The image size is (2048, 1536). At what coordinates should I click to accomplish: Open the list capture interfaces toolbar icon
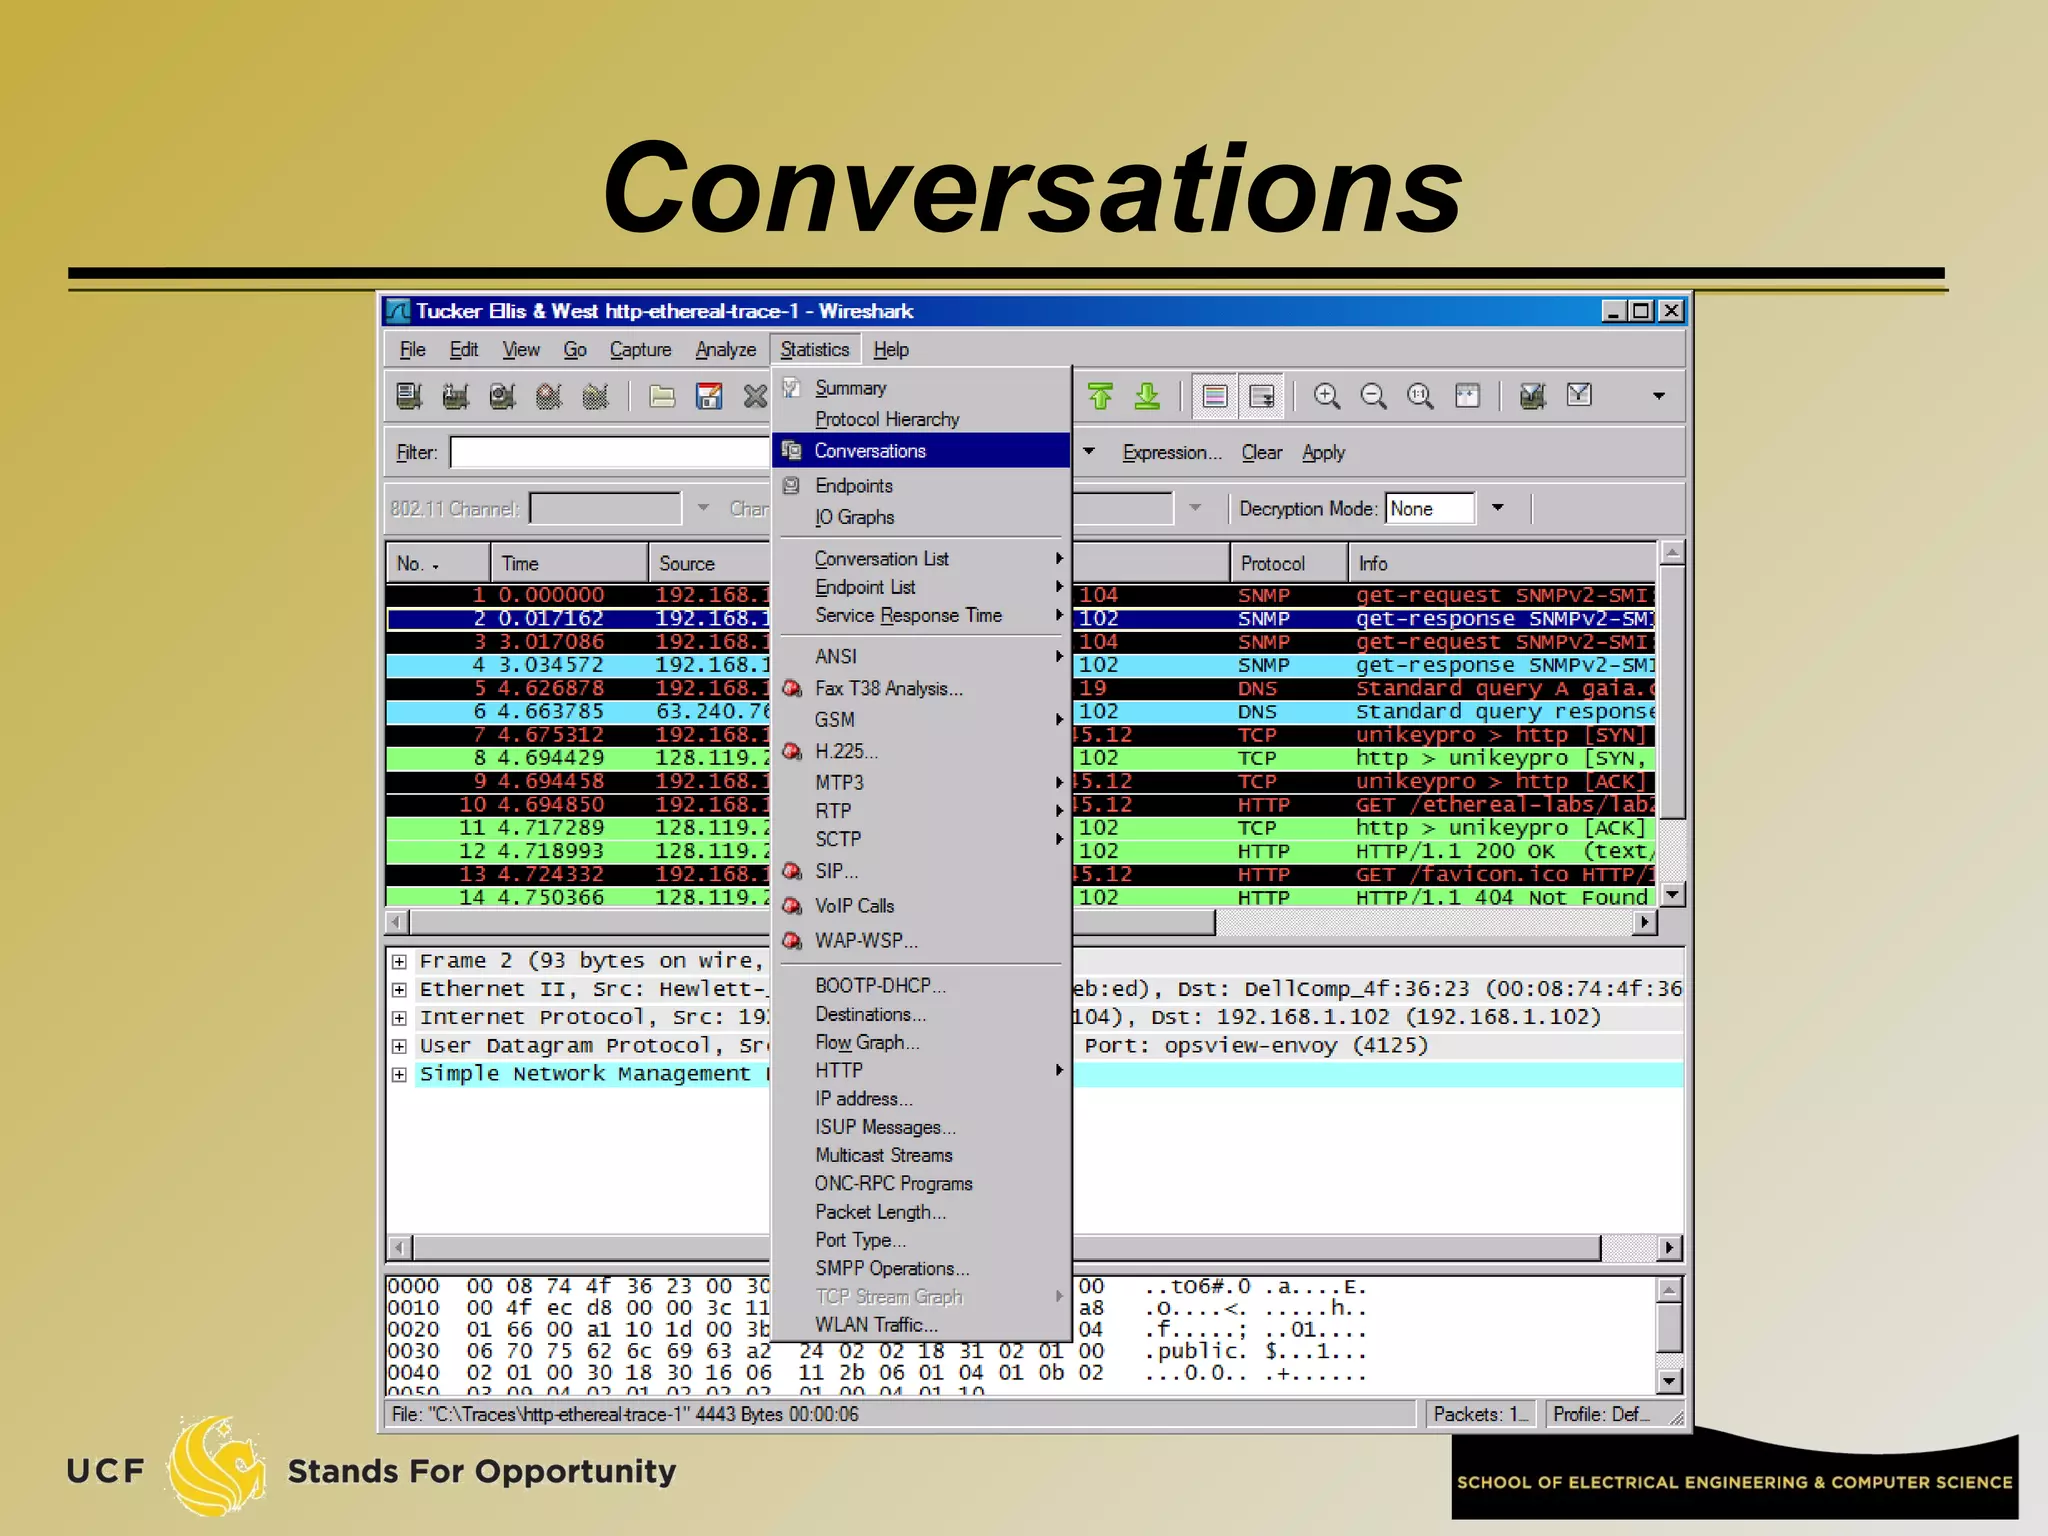[409, 397]
